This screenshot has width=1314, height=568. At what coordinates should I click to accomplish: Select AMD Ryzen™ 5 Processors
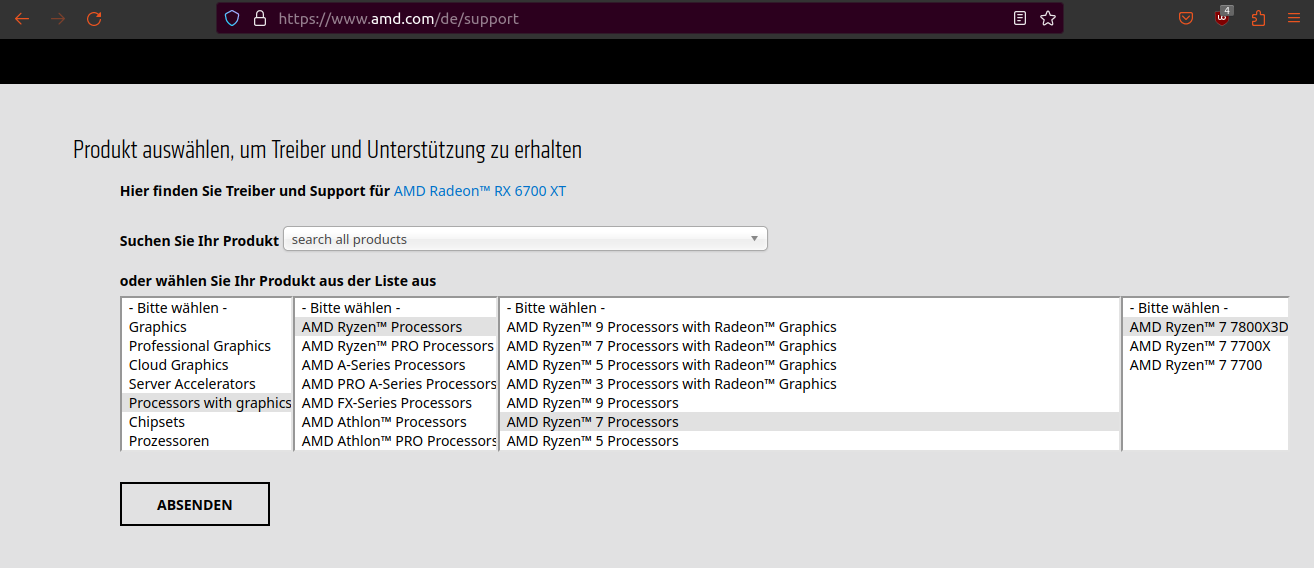(810, 441)
